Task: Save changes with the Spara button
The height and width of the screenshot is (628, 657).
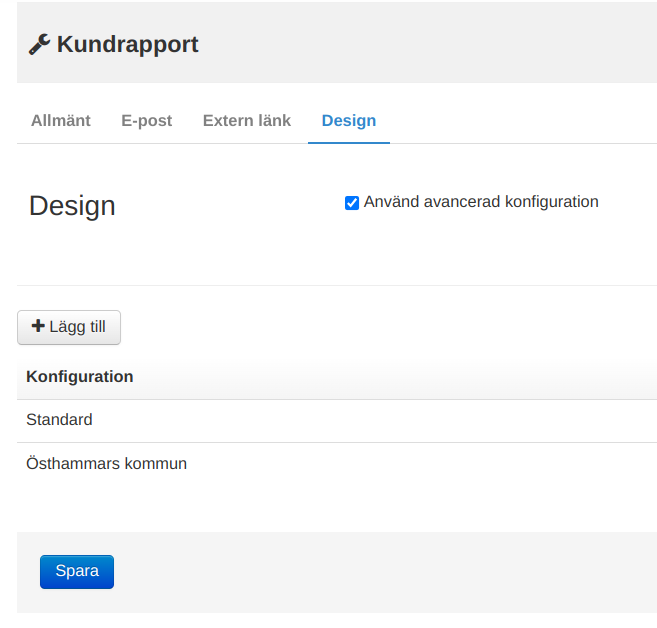Action: coord(77,572)
